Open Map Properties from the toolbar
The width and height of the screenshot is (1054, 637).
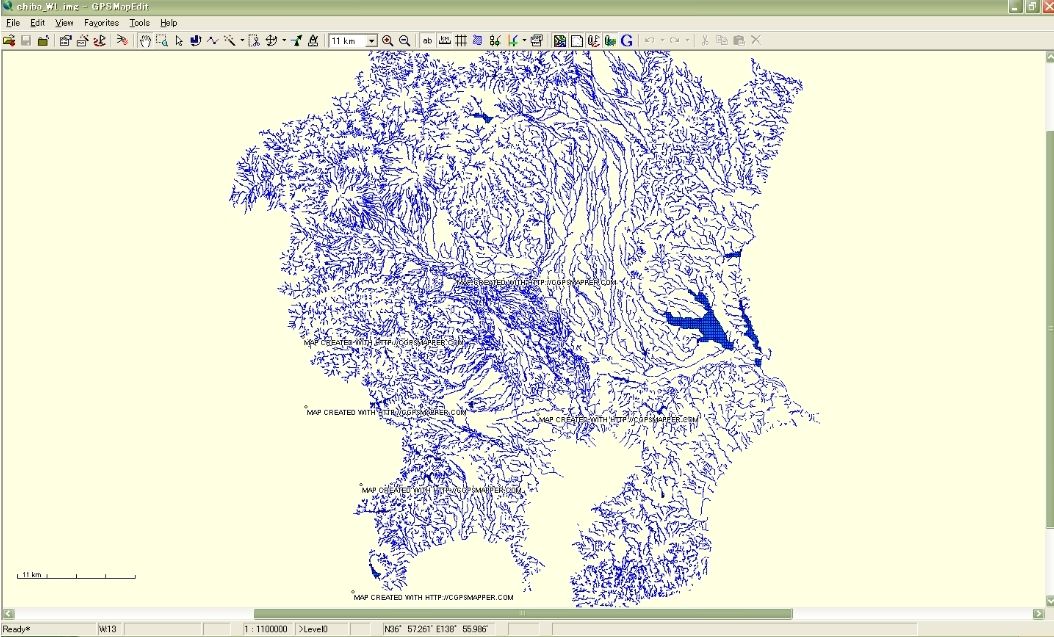click(65, 40)
